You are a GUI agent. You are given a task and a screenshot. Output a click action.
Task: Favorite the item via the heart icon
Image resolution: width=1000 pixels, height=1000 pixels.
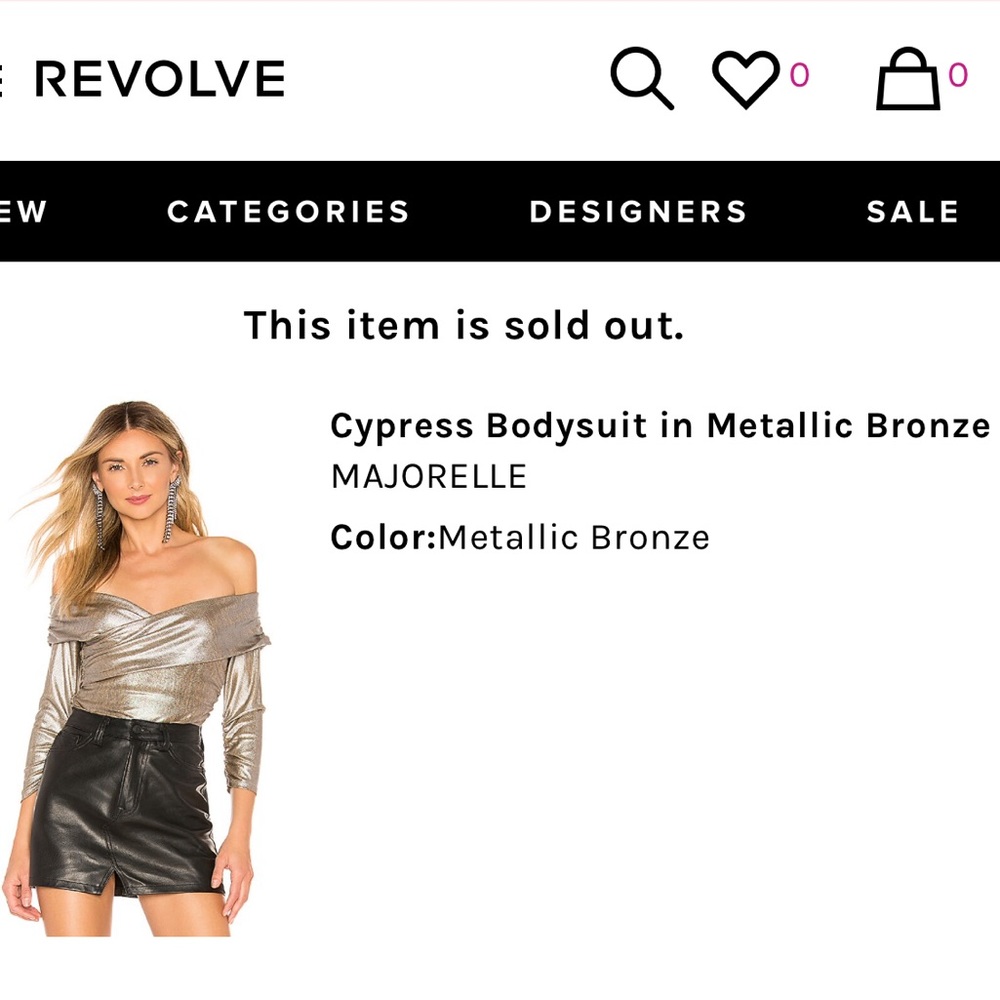pyautogui.click(x=744, y=79)
